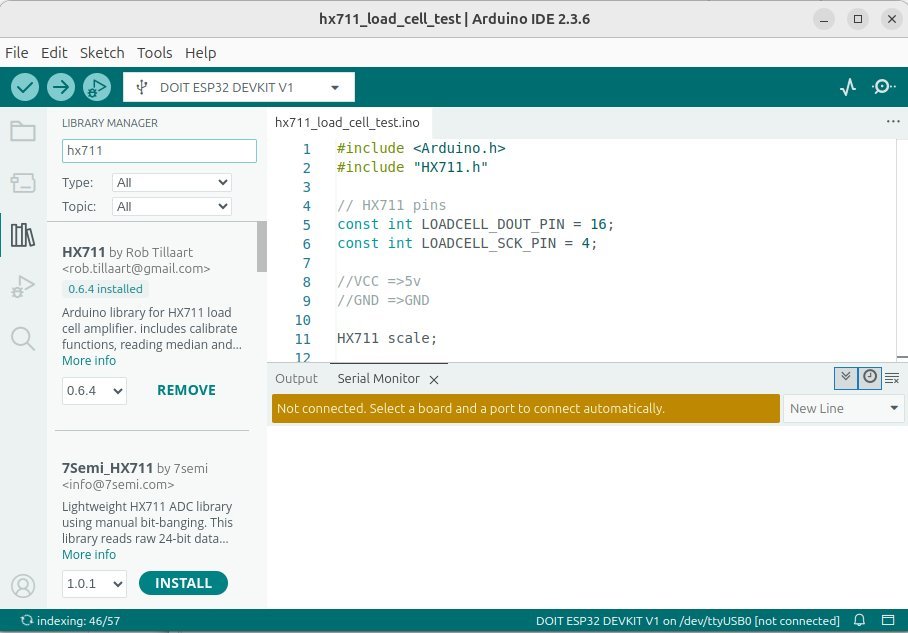Upload the sketch with arrow button
Image resolution: width=908 pixels, height=633 pixels.
pos(61,87)
